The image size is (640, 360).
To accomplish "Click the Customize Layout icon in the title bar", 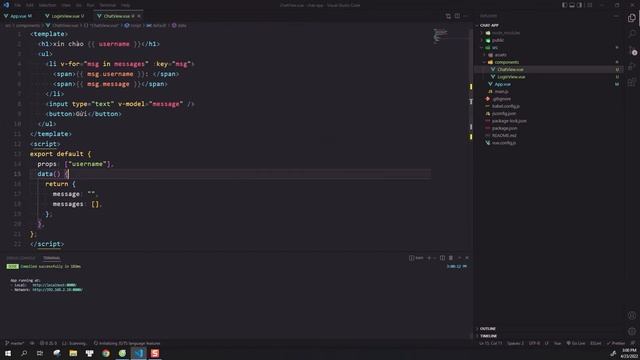I will [589, 5].
